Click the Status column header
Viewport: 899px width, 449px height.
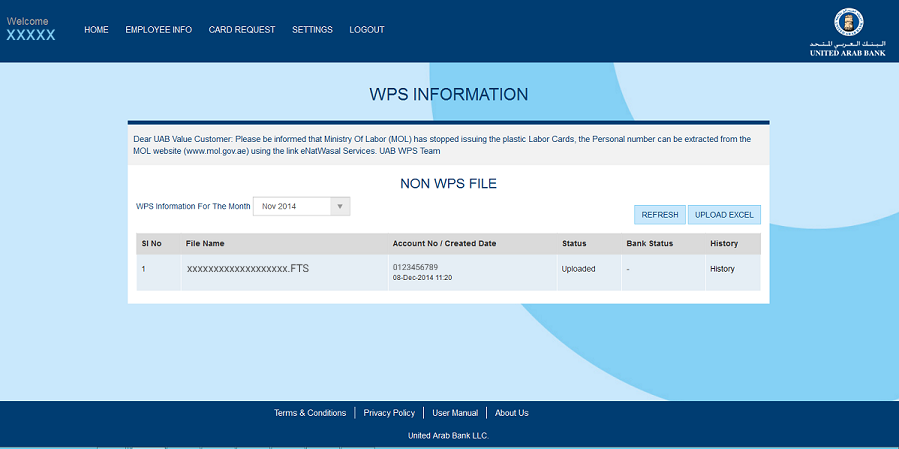point(574,243)
